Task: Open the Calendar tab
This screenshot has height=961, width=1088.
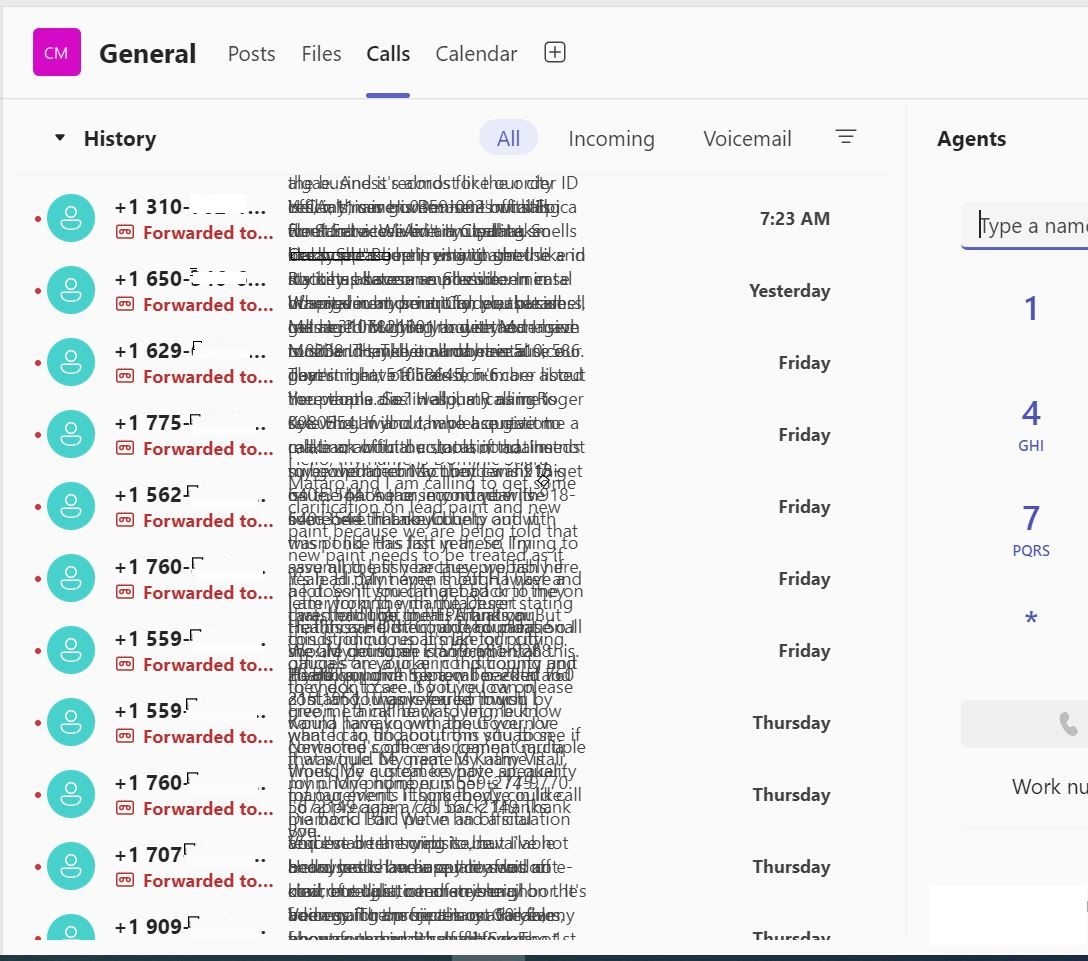Action: 476,53
